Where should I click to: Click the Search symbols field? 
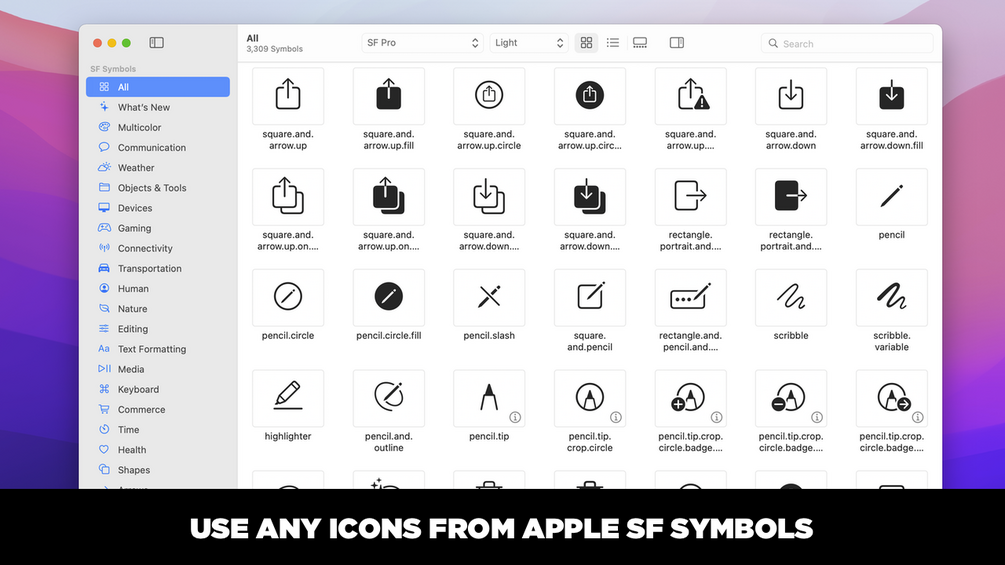pyautogui.click(x=847, y=44)
